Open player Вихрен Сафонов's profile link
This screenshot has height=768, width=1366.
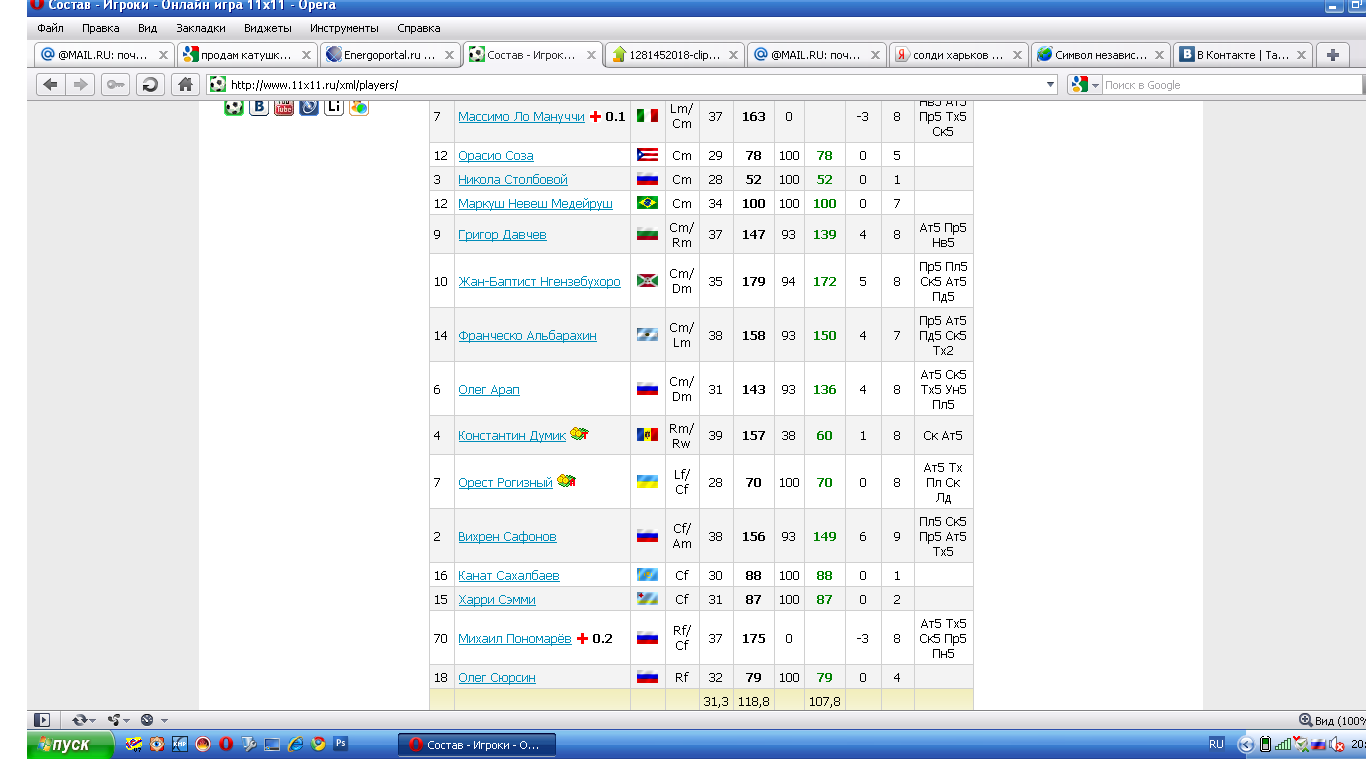click(507, 537)
